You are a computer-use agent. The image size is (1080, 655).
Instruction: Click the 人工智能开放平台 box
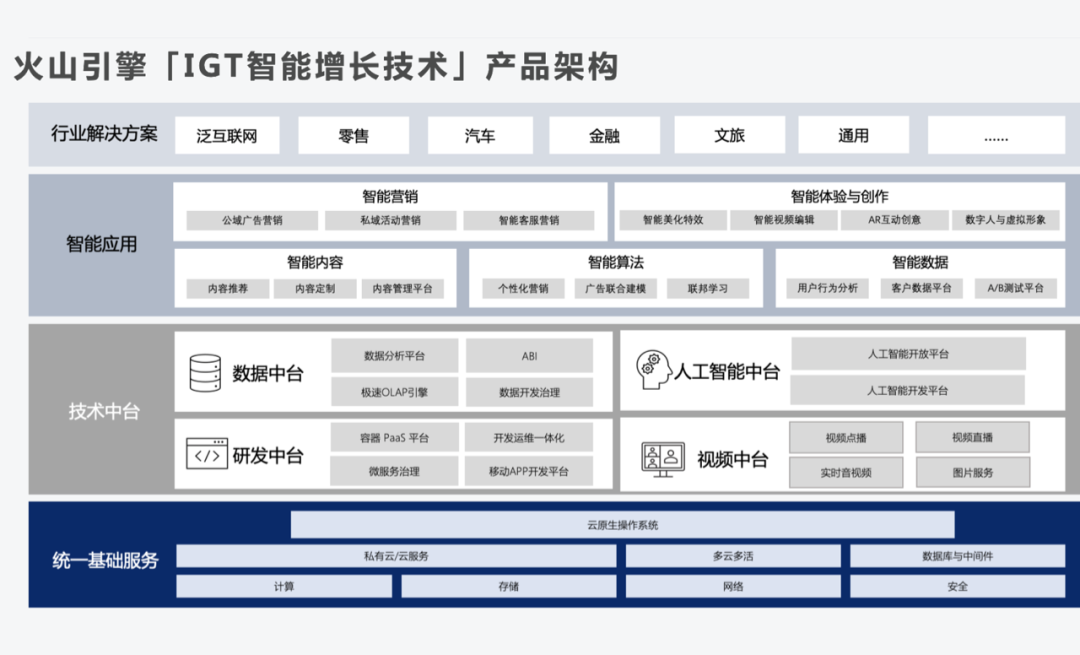point(908,354)
